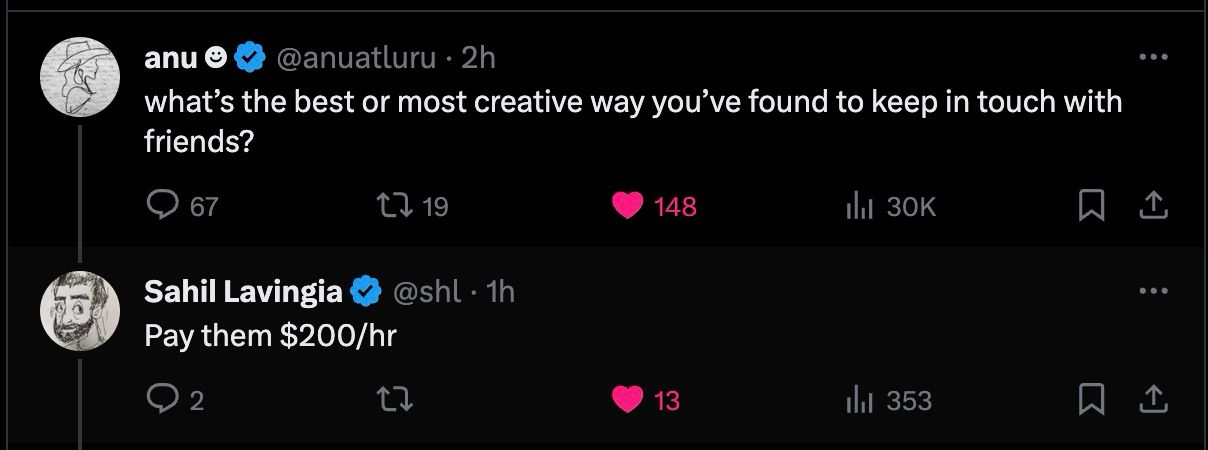Open more menu on Sahil's reply
The height and width of the screenshot is (450, 1208).
tap(1153, 292)
